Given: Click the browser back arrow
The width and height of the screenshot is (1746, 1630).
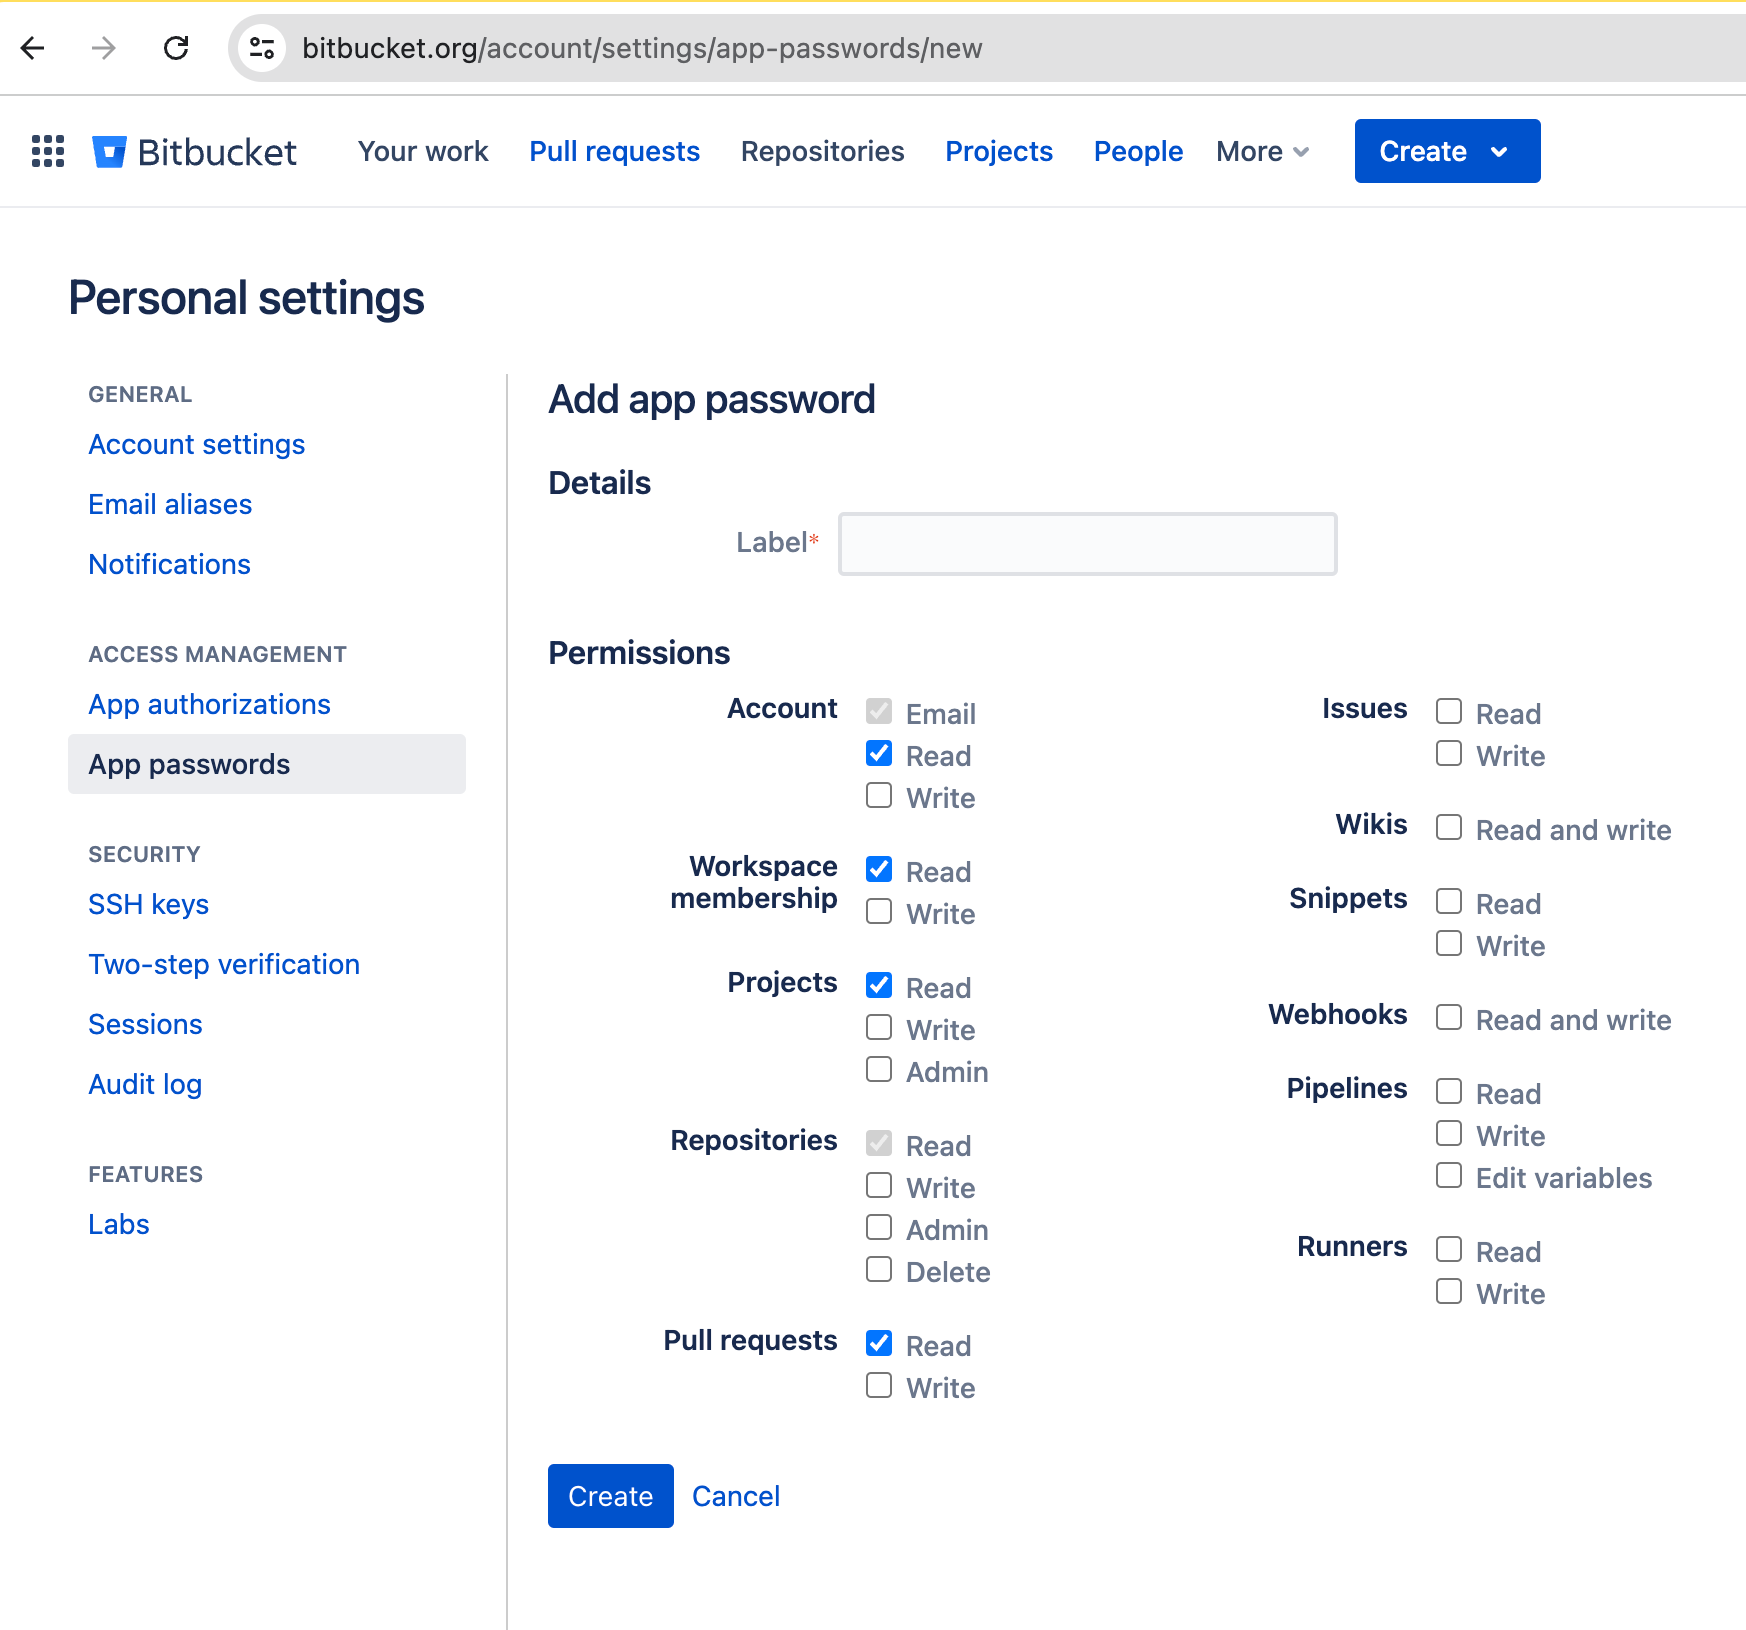Looking at the screenshot, I should [34, 48].
